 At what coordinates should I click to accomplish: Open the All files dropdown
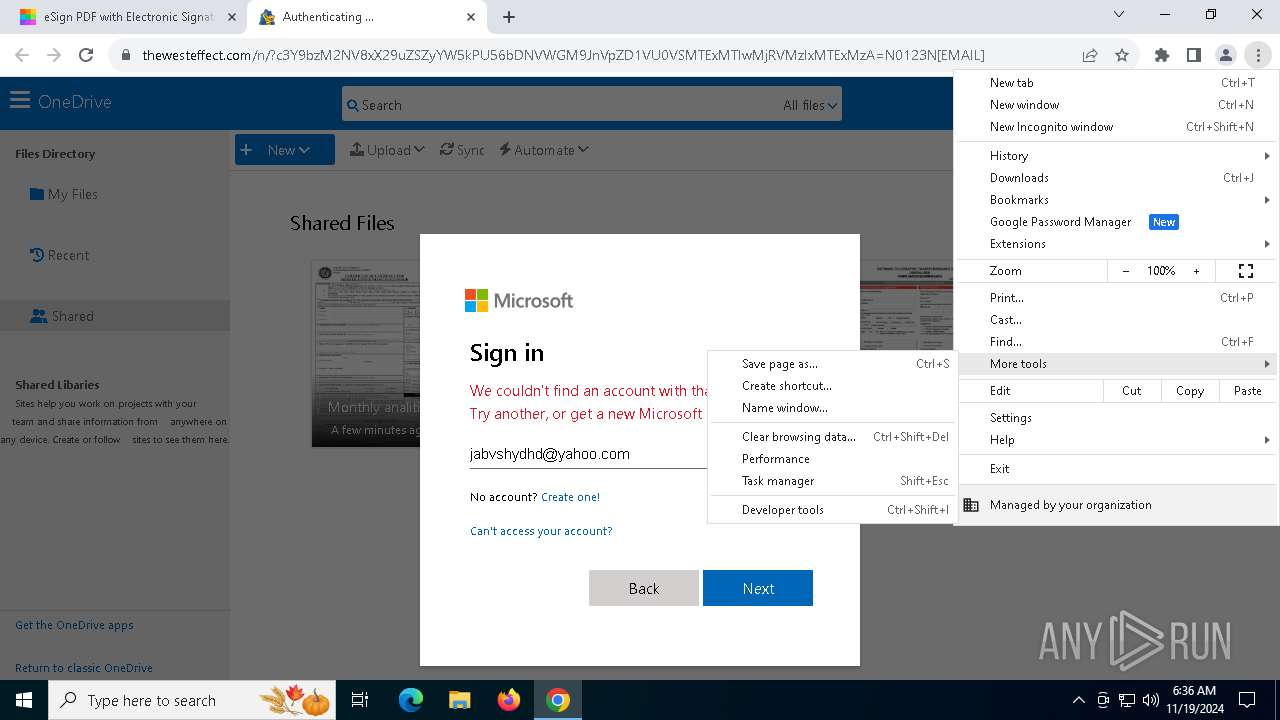811,105
